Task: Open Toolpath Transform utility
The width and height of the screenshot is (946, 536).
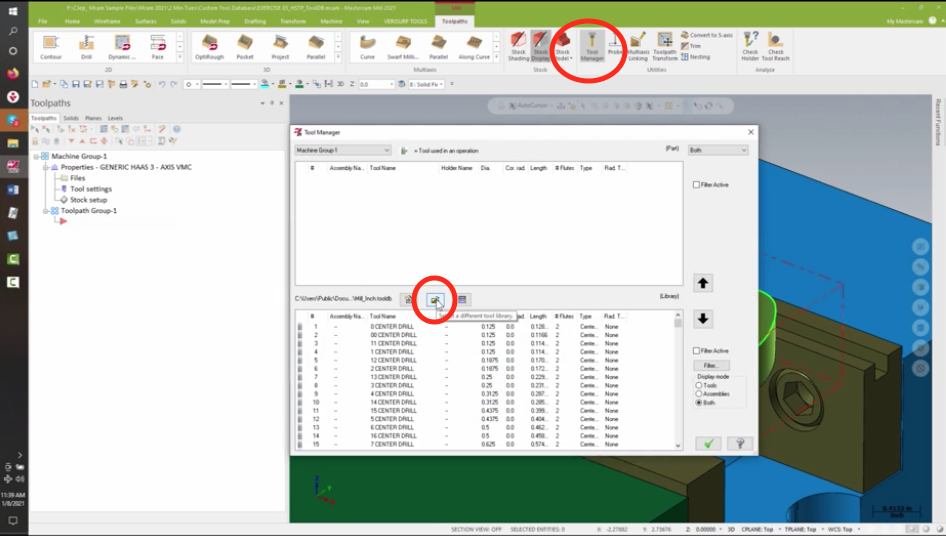Action: click(x=665, y=46)
